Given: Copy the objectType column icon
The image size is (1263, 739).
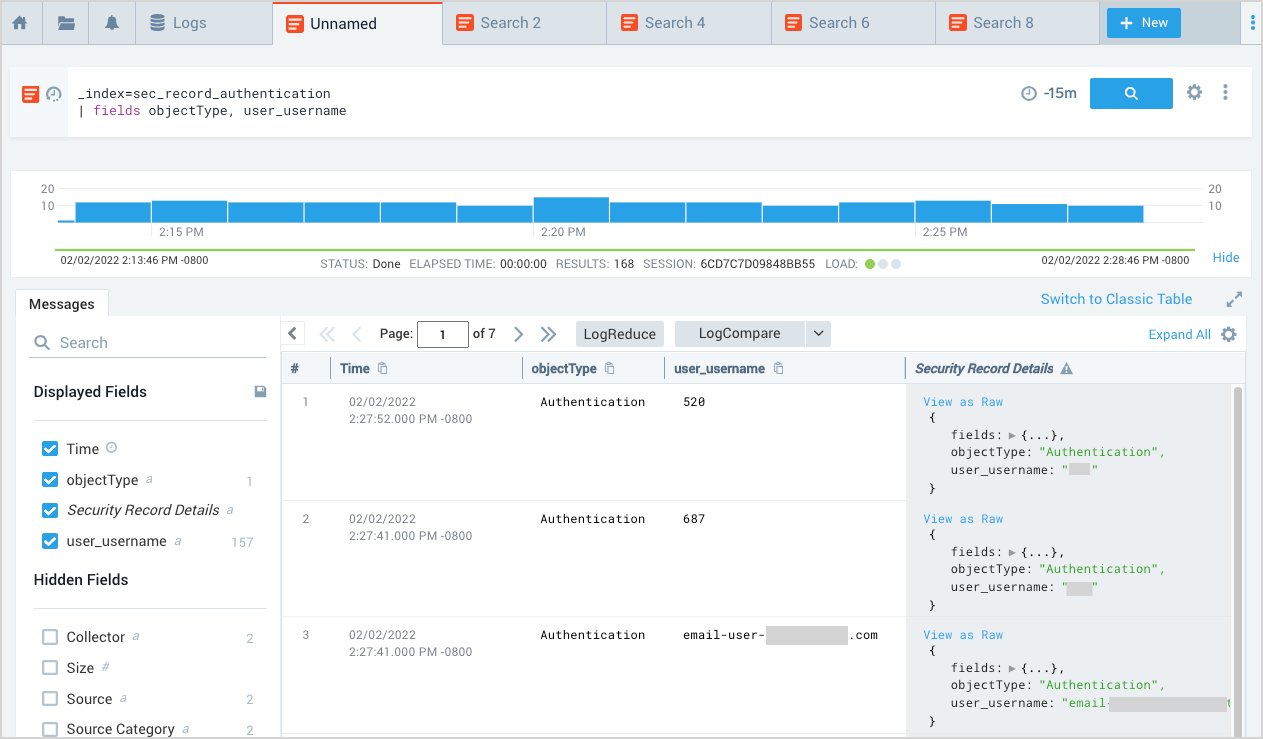Looking at the screenshot, I should pyautogui.click(x=610, y=369).
